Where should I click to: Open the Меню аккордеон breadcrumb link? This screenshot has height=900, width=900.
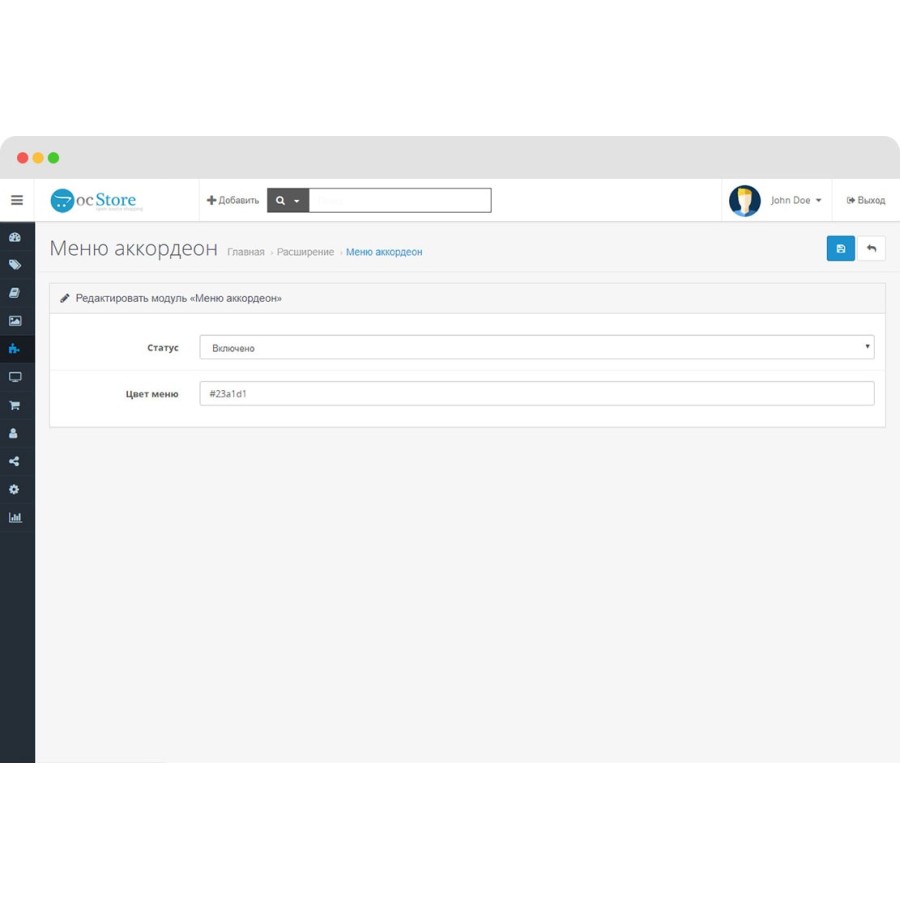(384, 251)
